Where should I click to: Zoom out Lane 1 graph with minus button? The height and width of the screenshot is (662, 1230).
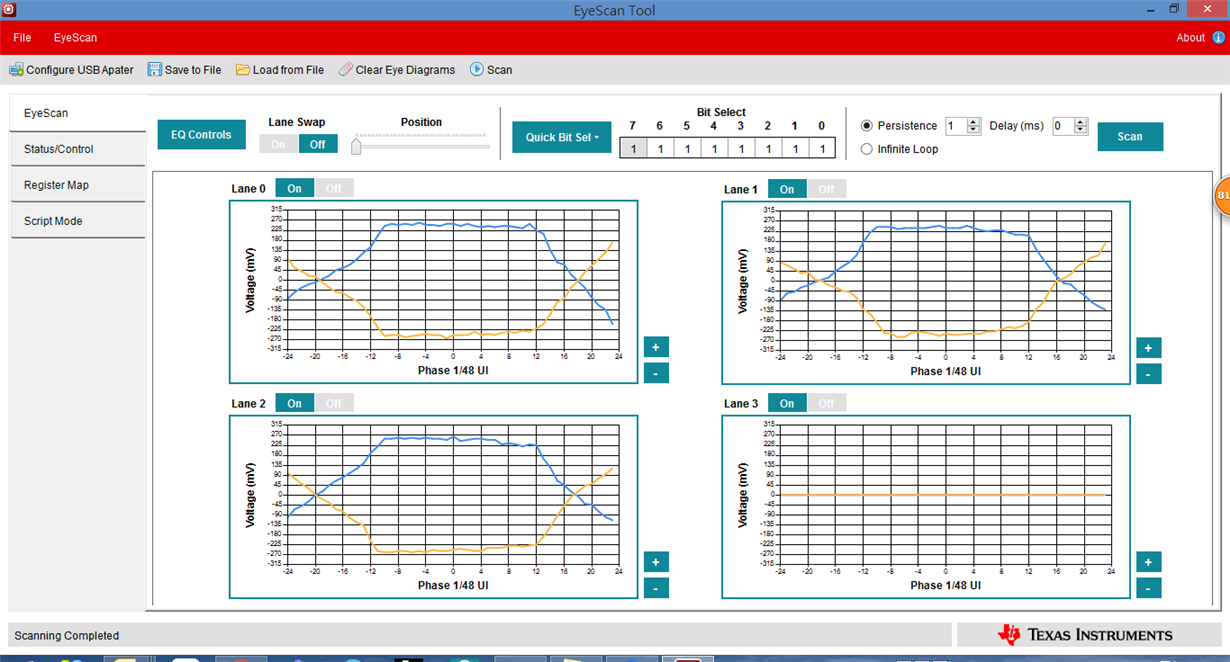(x=1148, y=373)
